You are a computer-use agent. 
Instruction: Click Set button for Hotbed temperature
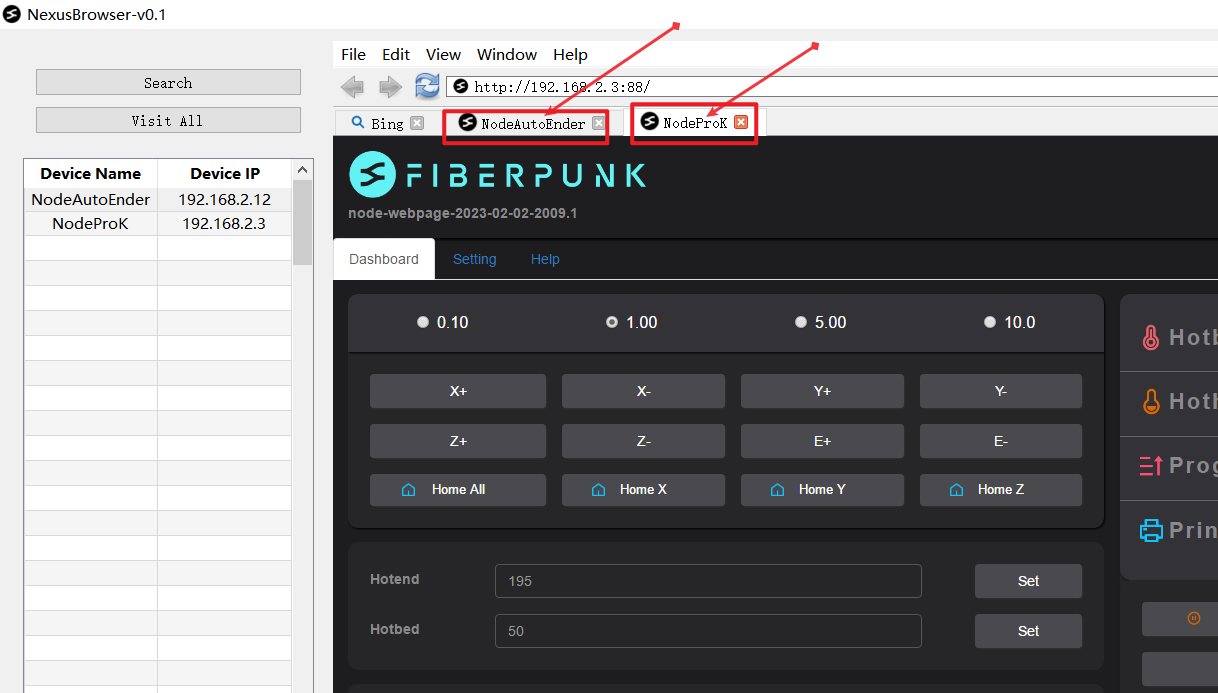pos(1028,631)
